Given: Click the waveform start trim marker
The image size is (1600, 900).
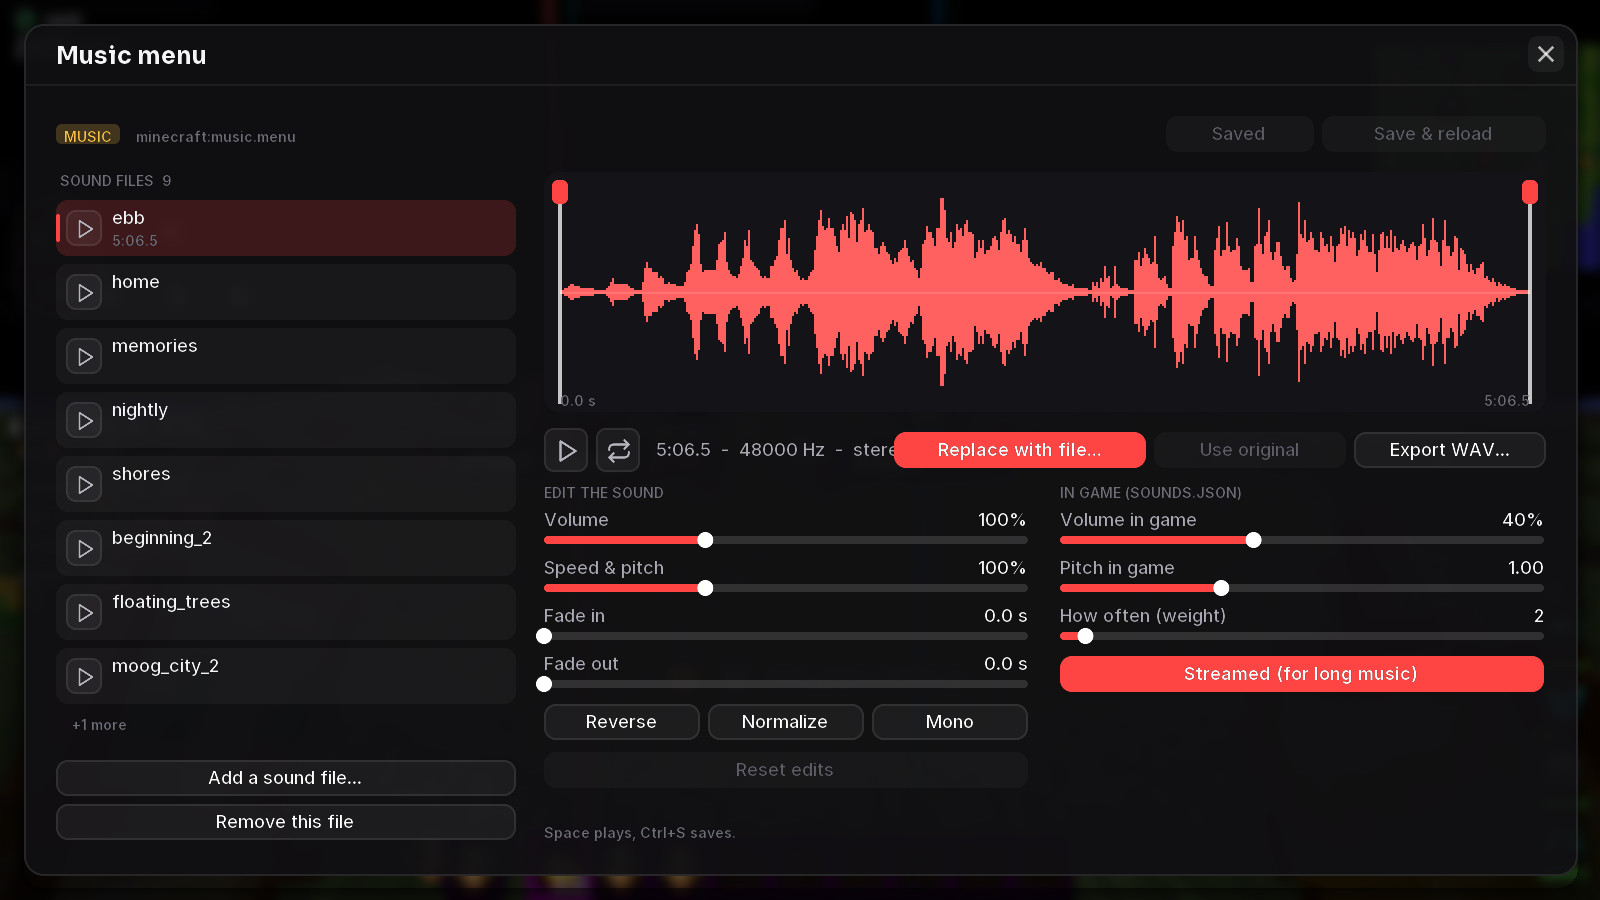Looking at the screenshot, I should pyautogui.click(x=560, y=192).
